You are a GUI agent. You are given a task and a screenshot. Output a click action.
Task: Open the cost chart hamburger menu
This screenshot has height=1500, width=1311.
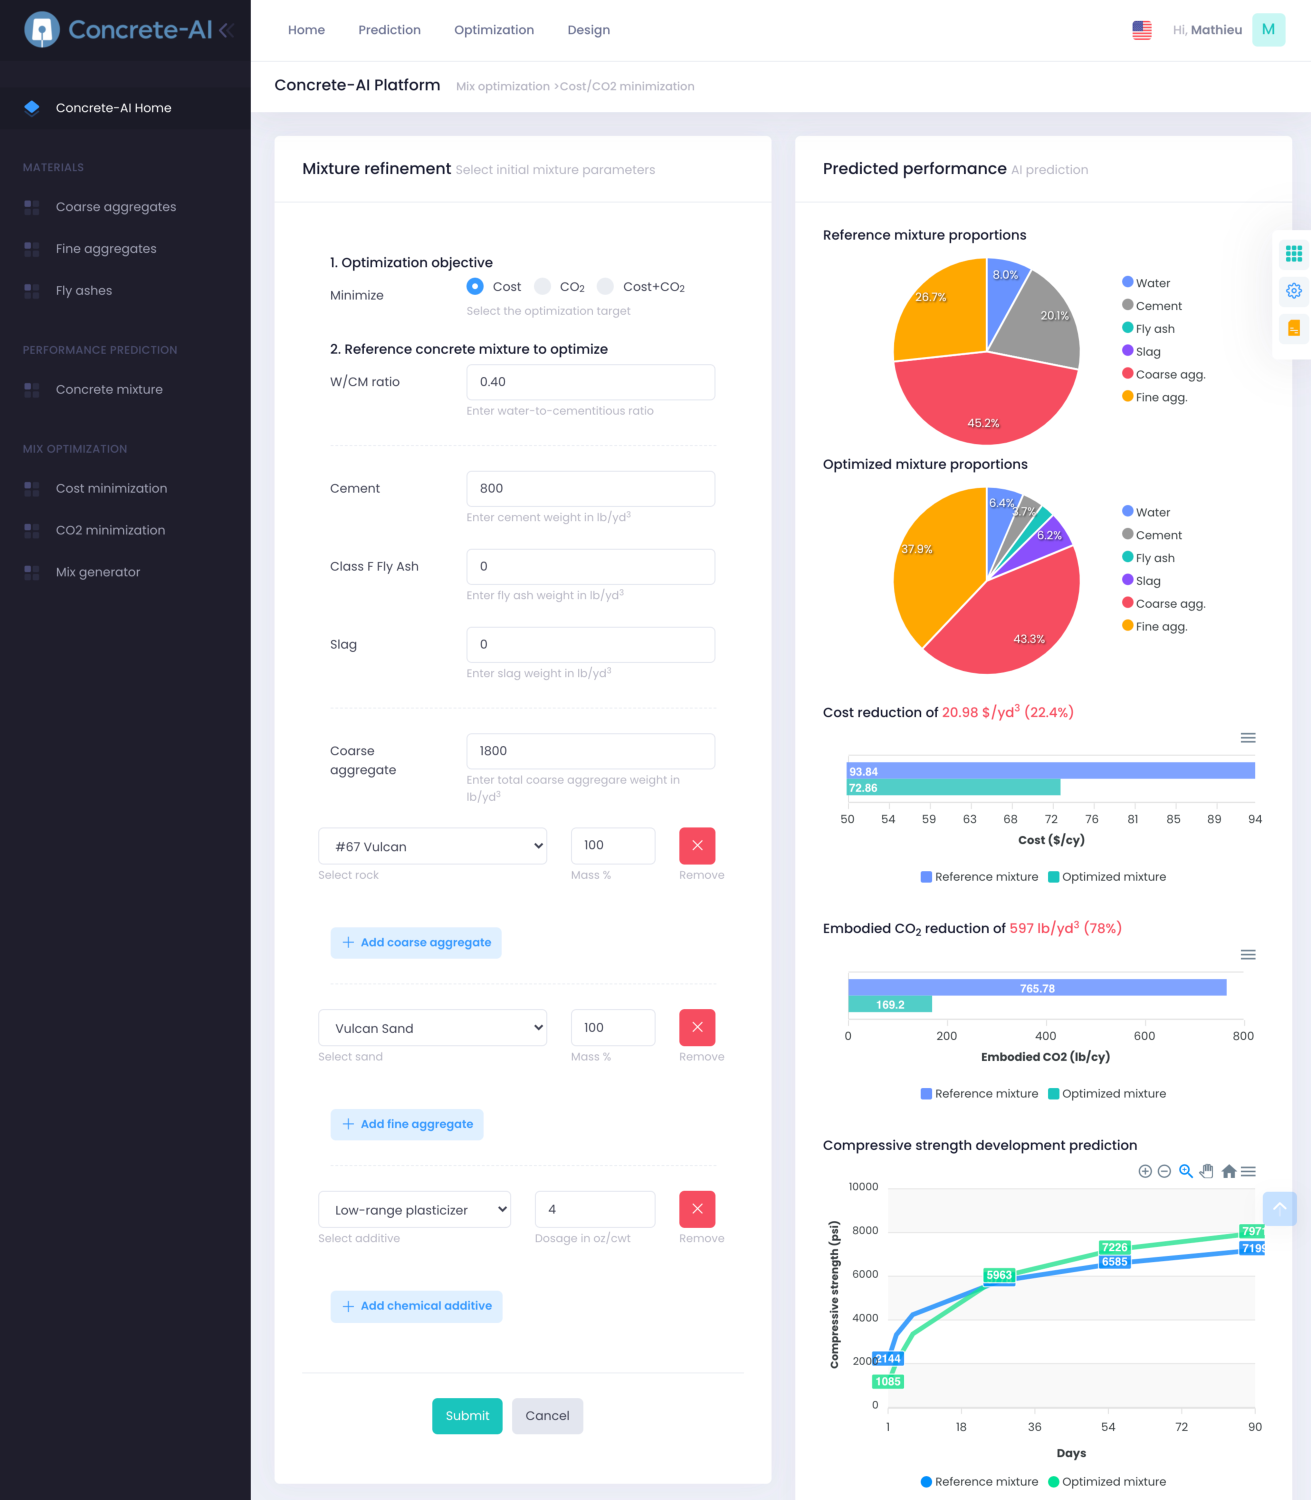tap(1248, 738)
